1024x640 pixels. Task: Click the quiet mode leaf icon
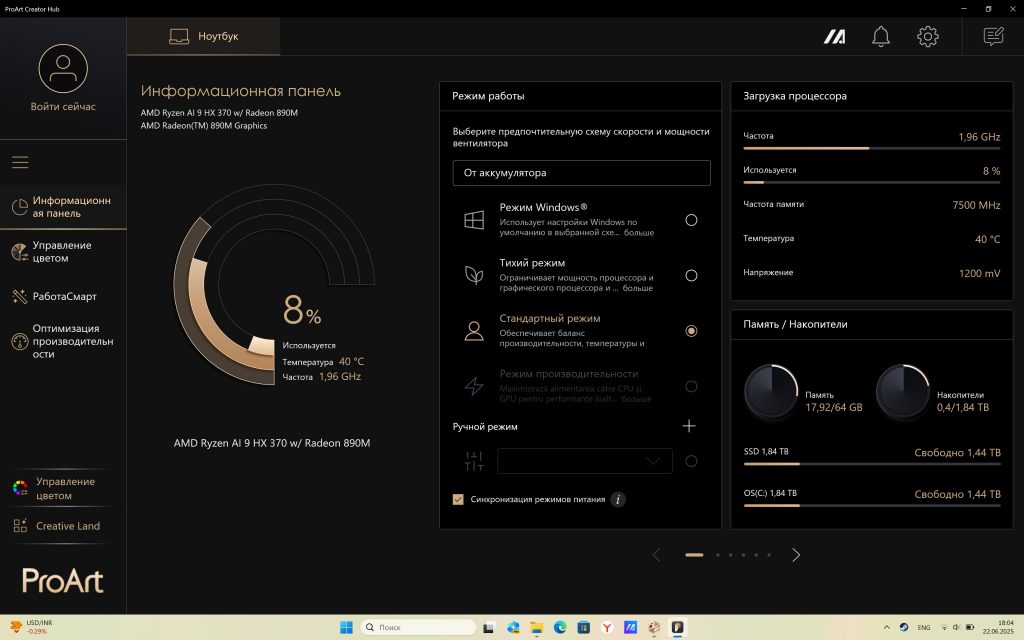click(x=474, y=275)
